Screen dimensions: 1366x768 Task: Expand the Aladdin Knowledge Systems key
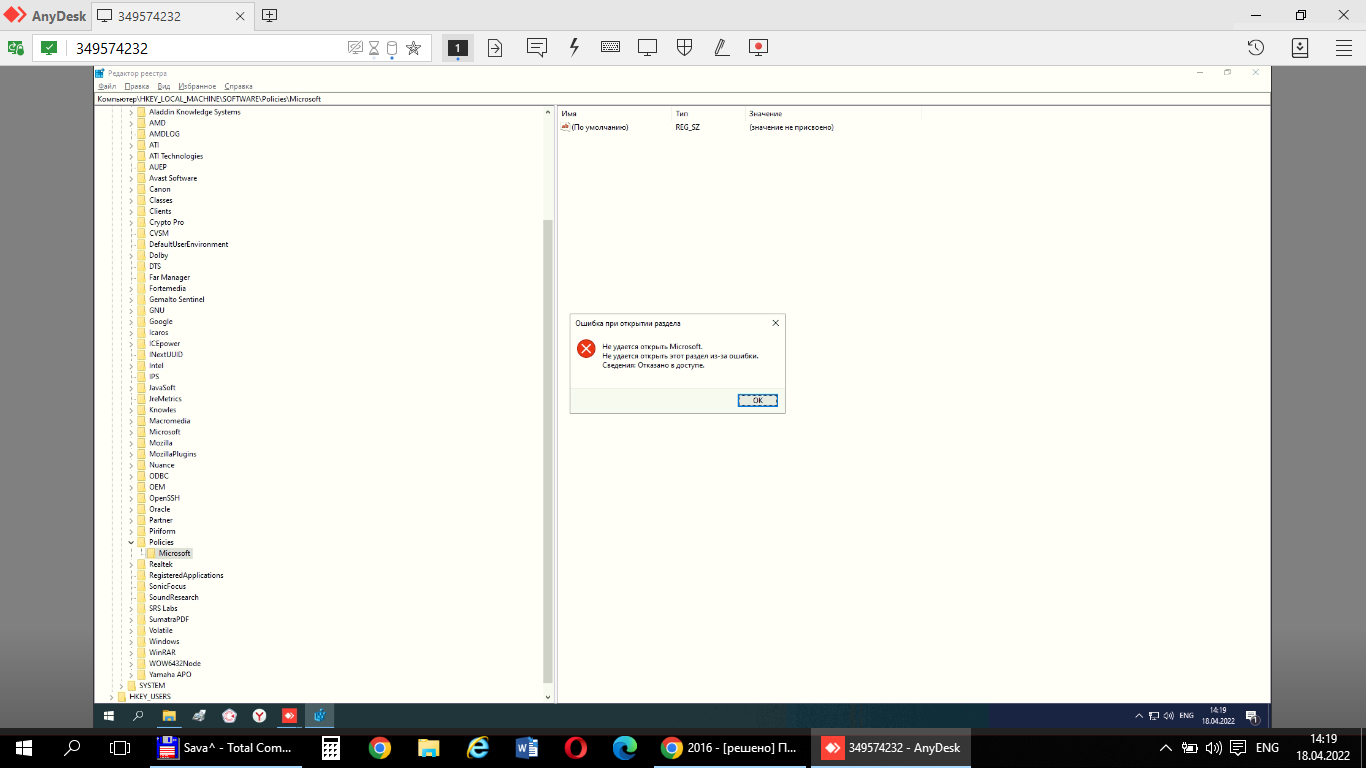point(131,112)
